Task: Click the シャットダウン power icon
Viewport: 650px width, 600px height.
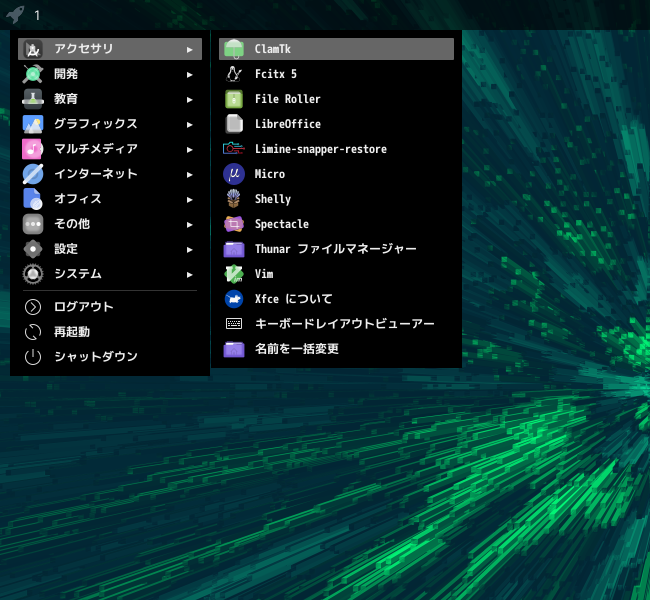Action: point(33,357)
